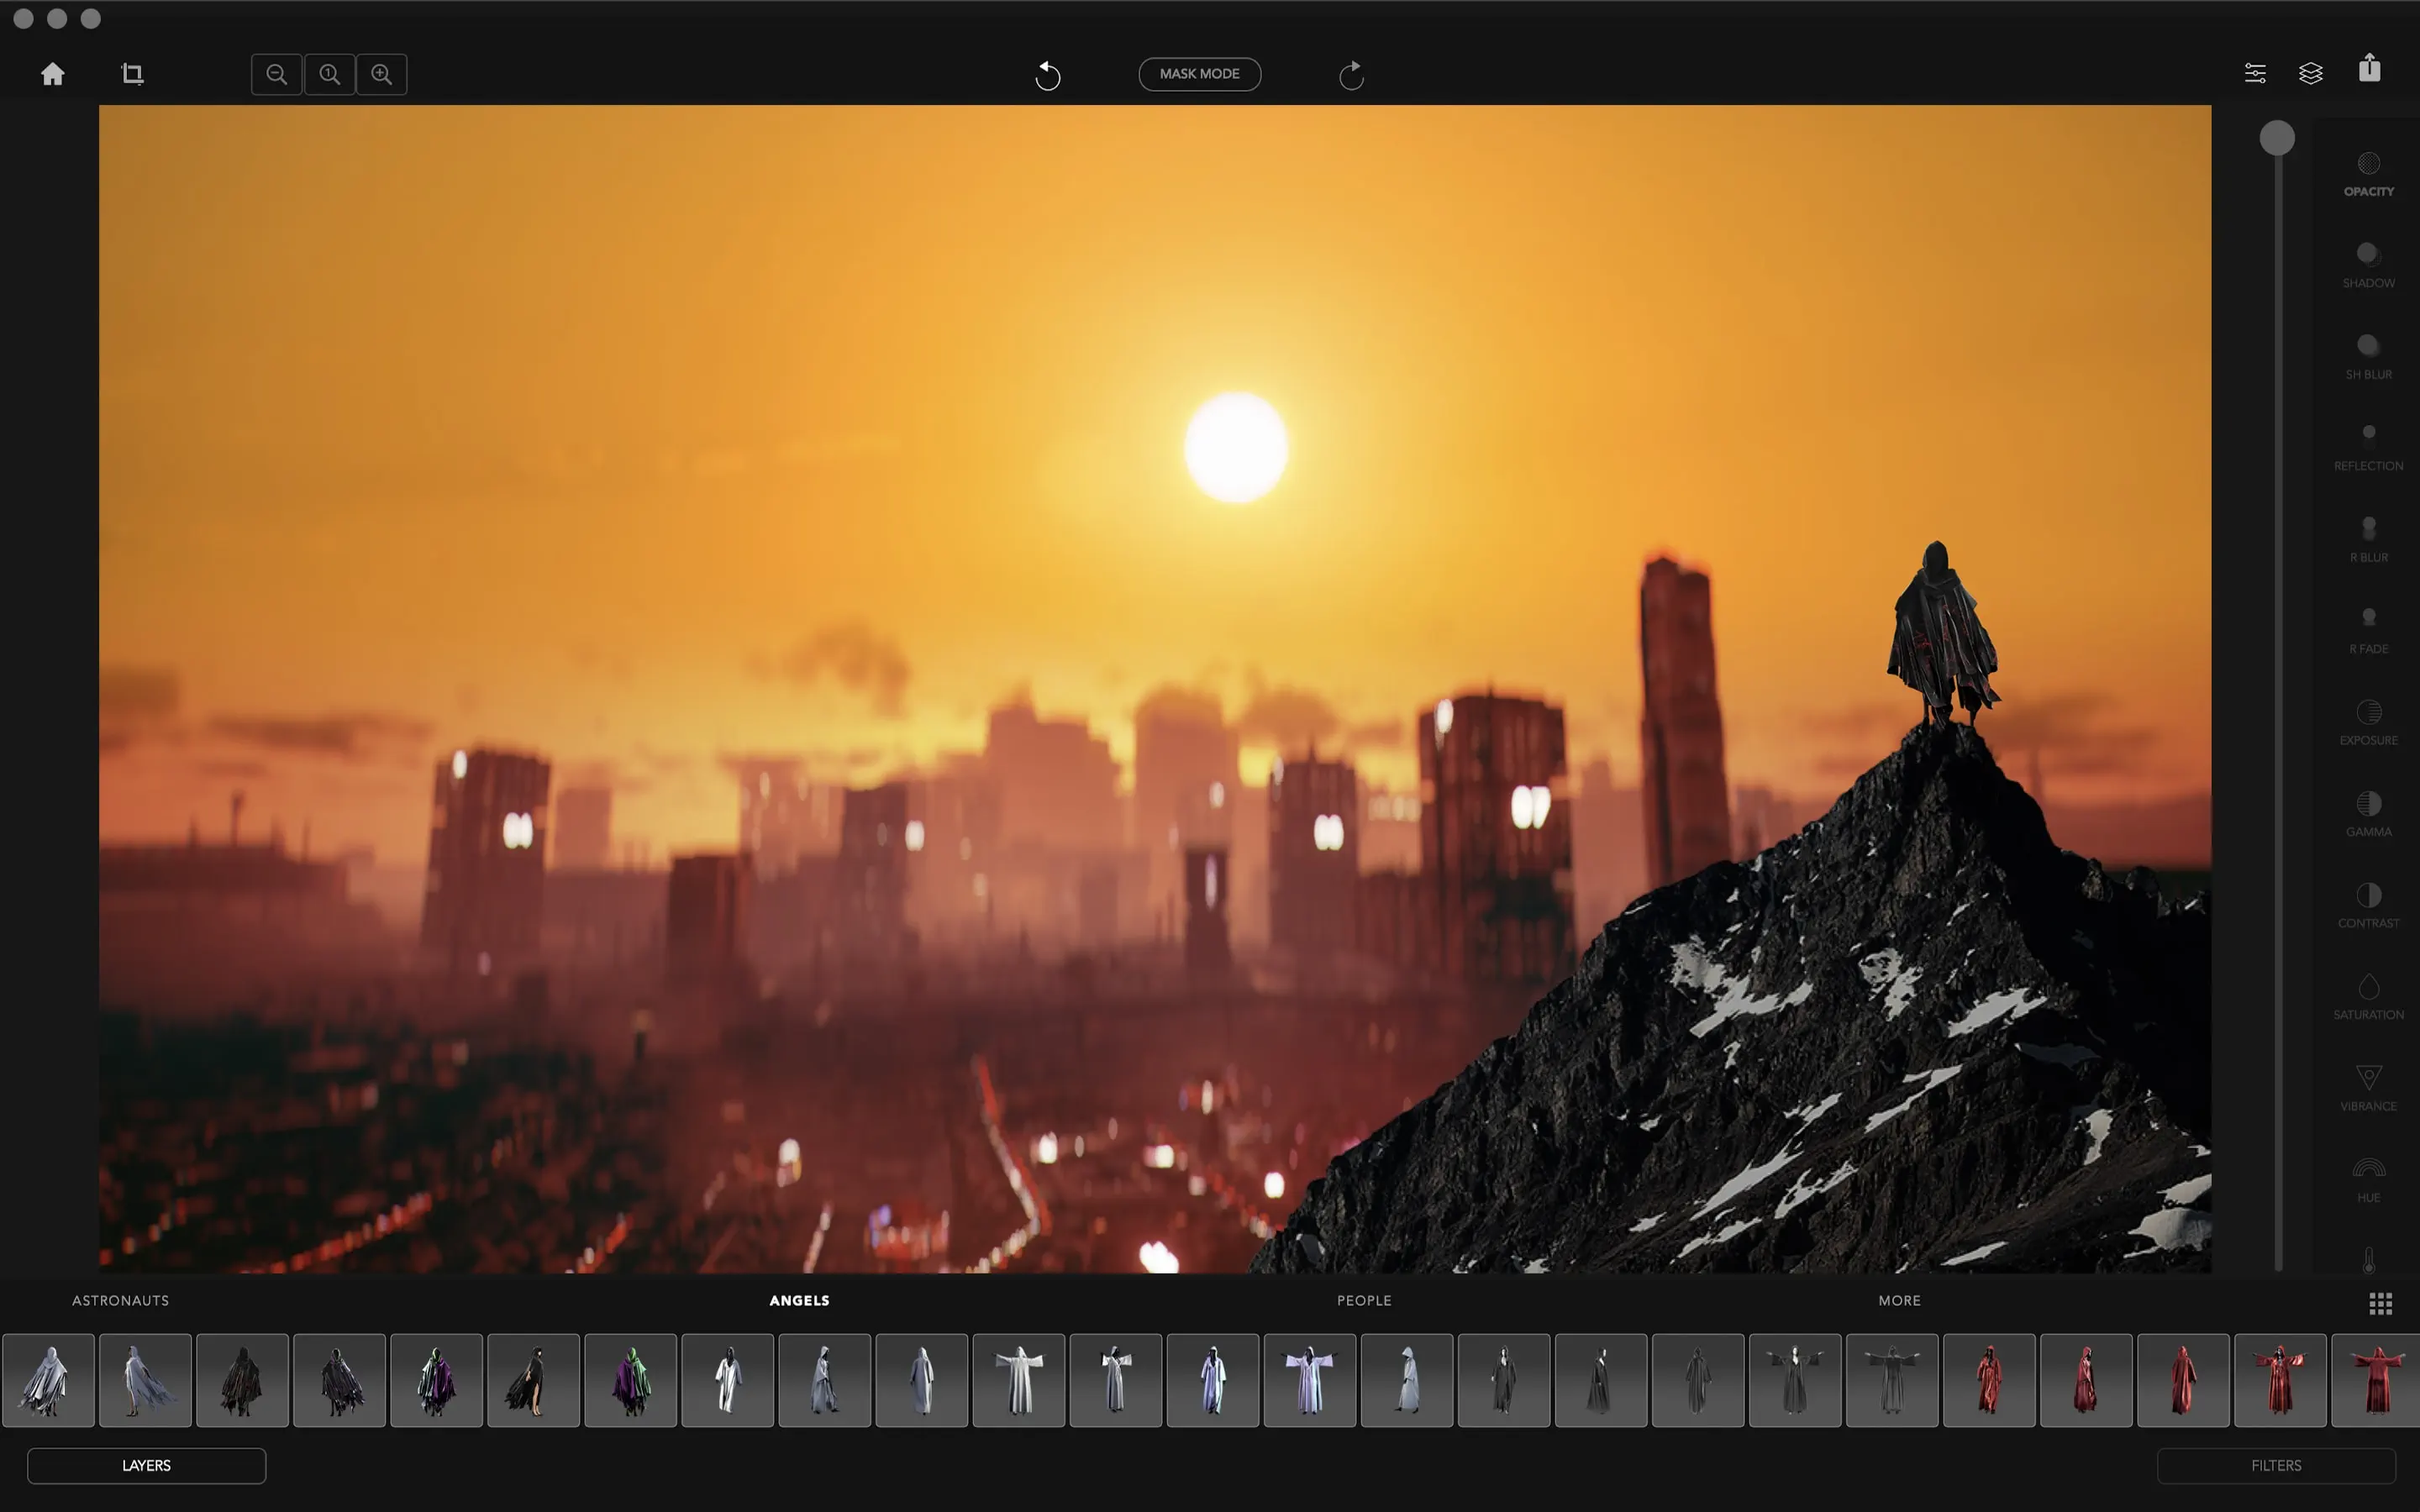Select the Crop tool icon
2420x1512 pixels.
[x=132, y=74]
